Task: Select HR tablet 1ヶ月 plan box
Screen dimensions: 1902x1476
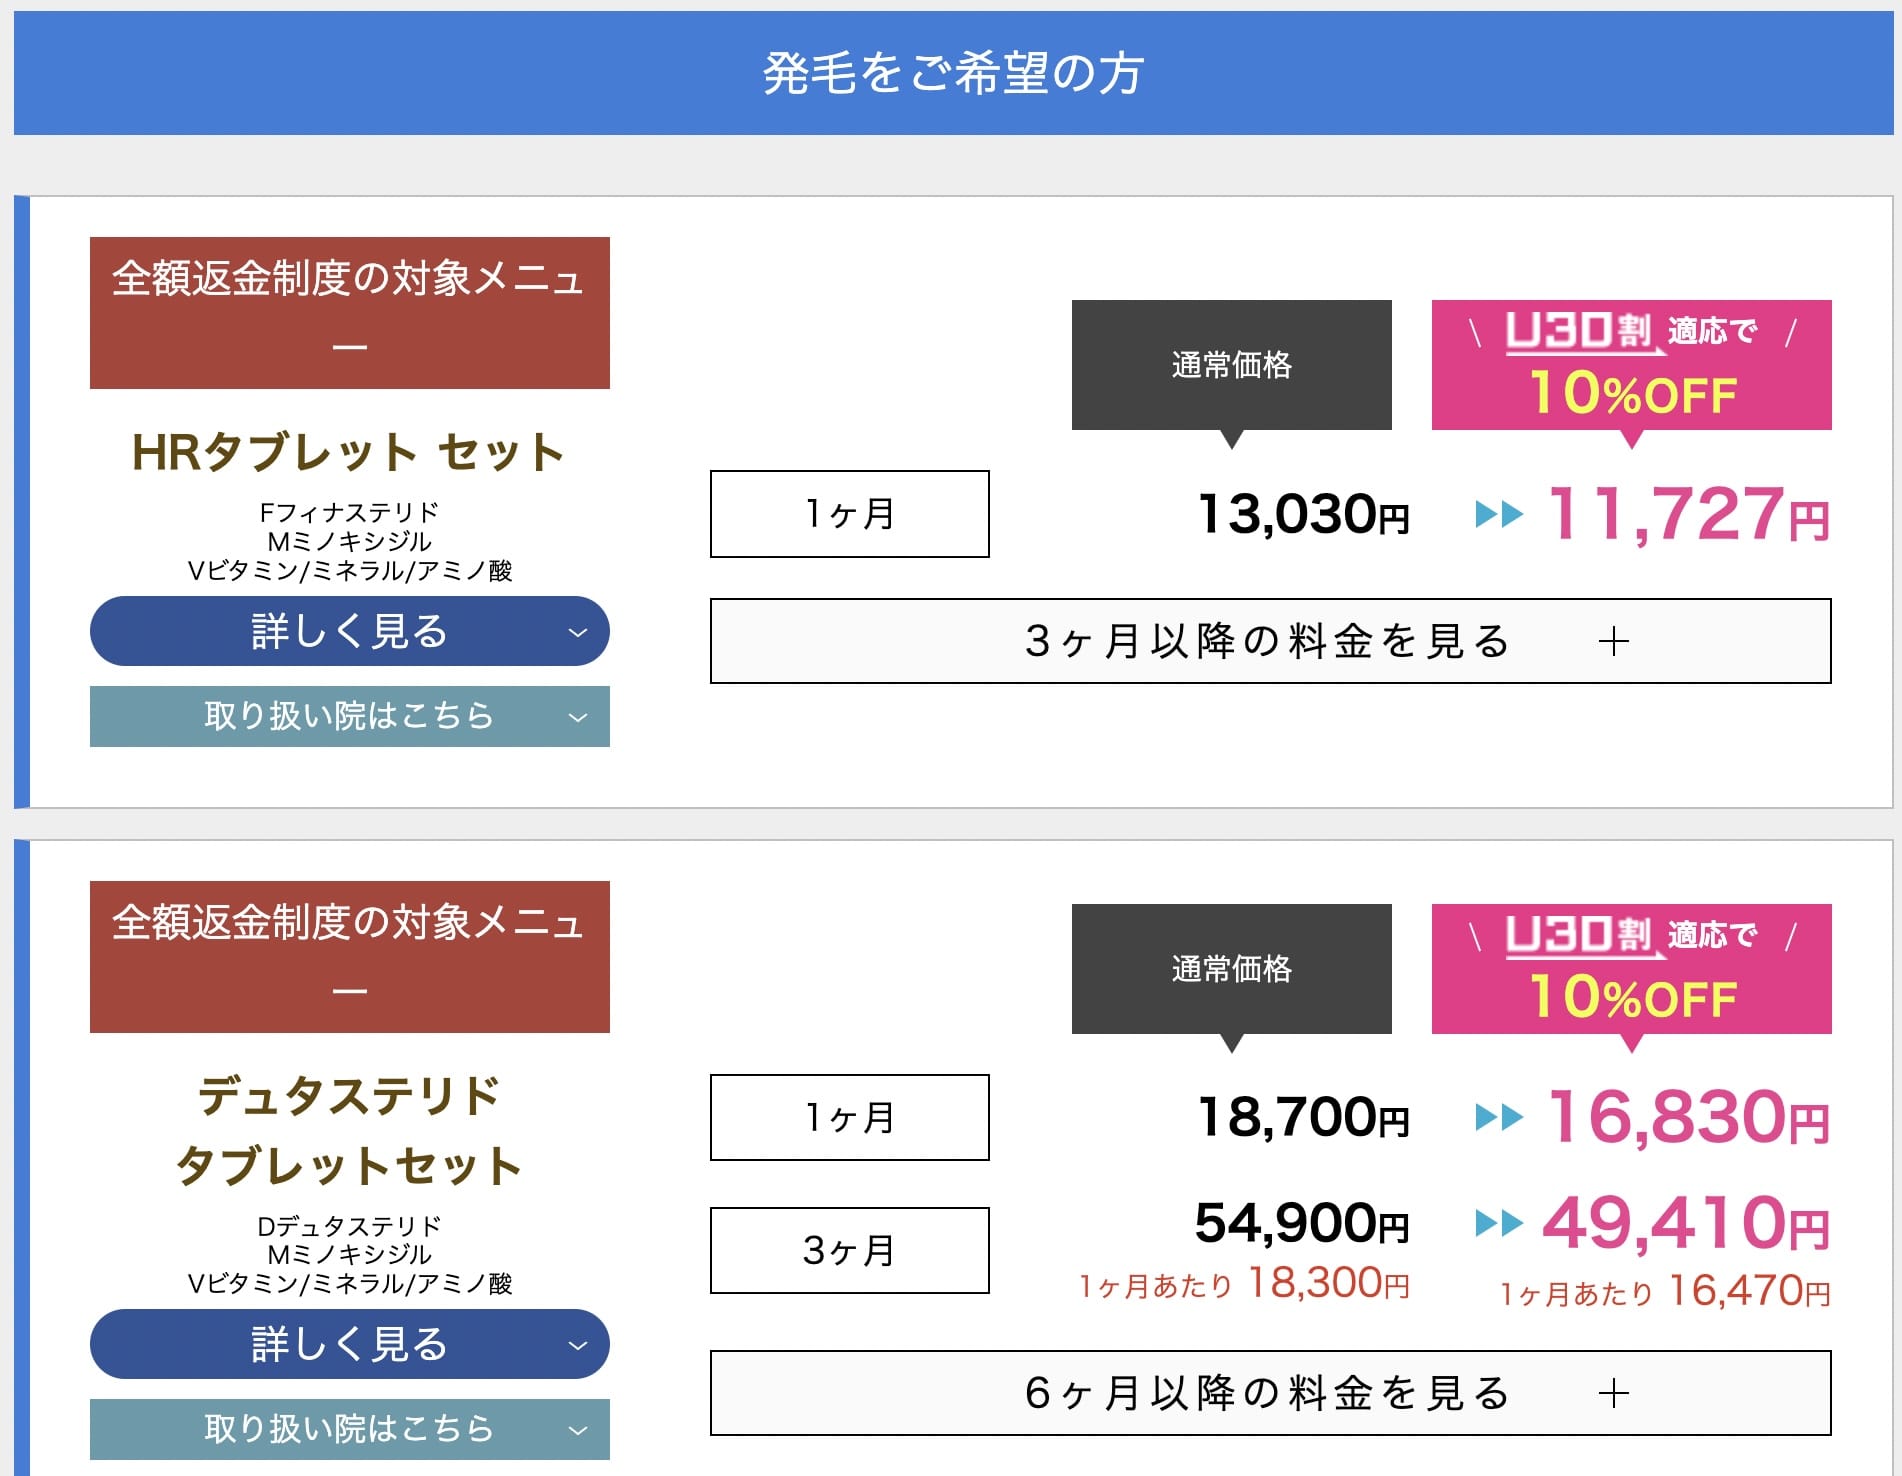Action: click(849, 514)
